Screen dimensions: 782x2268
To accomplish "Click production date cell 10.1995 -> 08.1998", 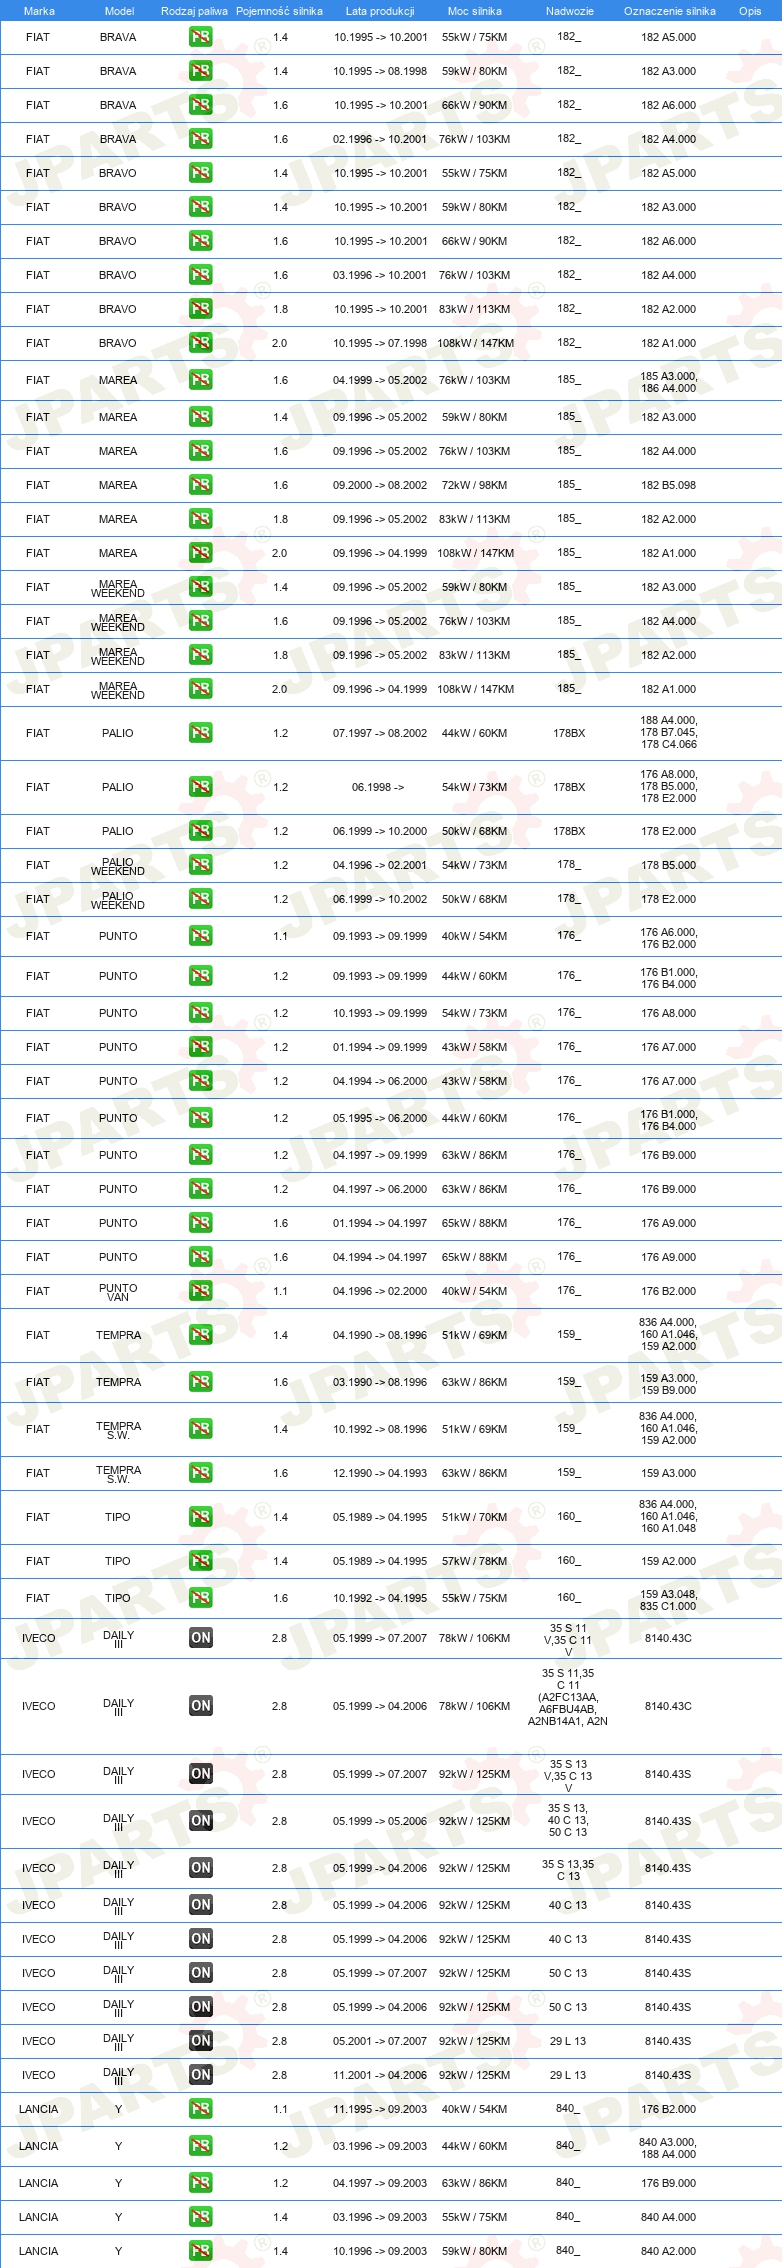I will [x=380, y=71].
